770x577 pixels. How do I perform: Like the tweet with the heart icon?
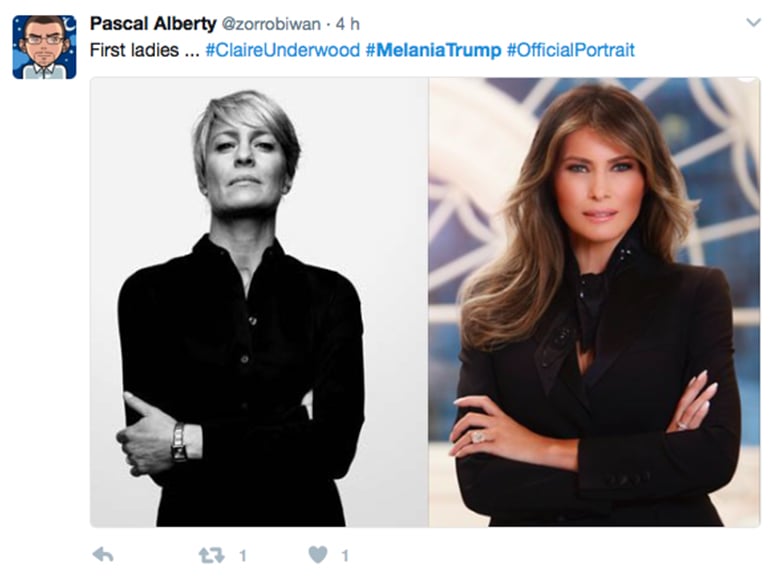click(x=317, y=555)
